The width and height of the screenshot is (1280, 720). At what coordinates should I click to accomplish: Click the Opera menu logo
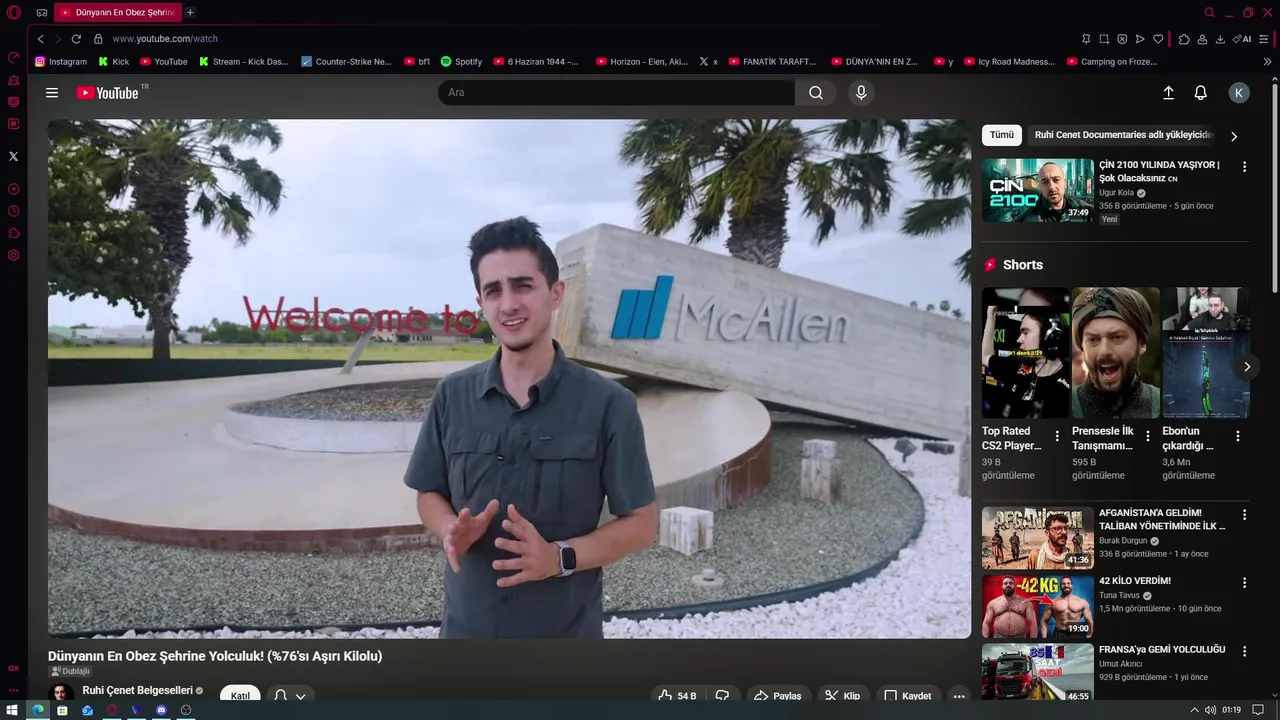point(14,13)
